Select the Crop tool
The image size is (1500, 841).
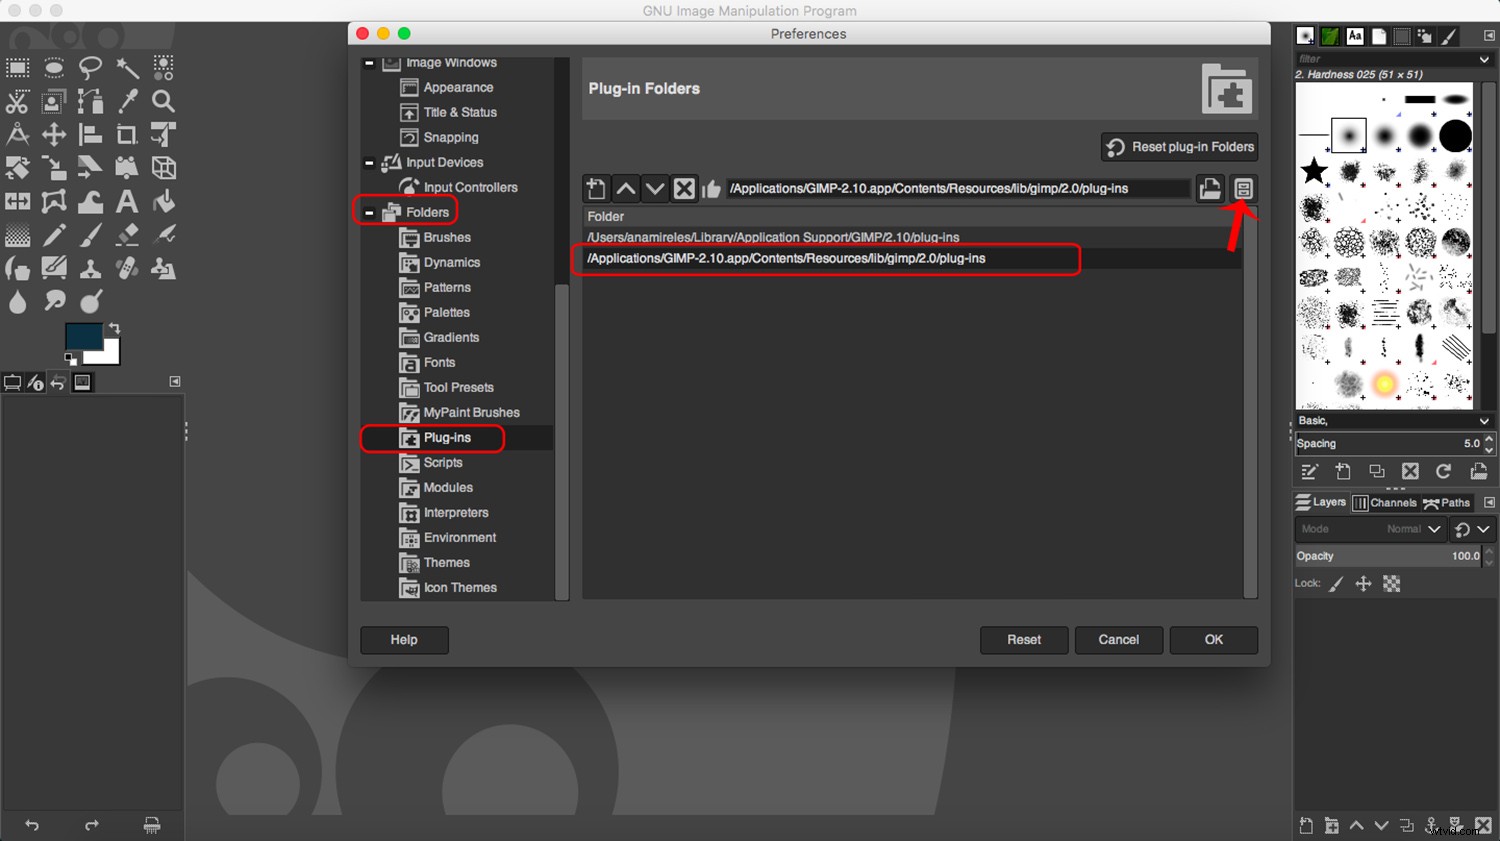click(x=127, y=134)
